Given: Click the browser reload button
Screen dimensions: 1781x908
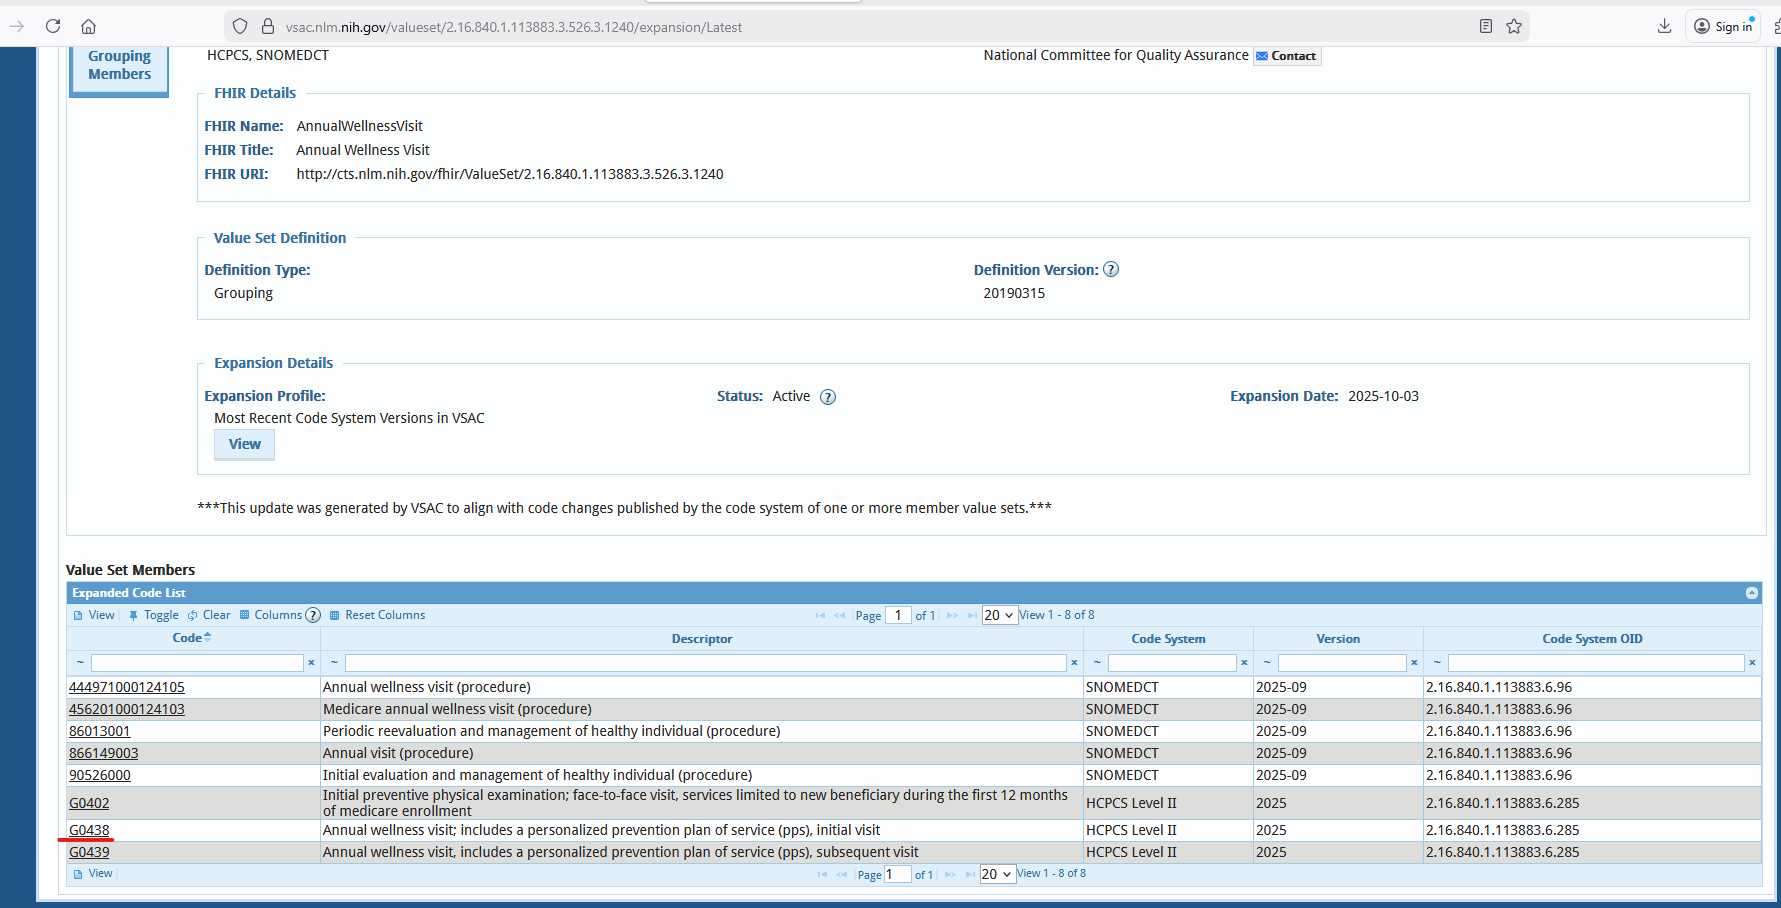Looking at the screenshot, I should tap(53, 26).
